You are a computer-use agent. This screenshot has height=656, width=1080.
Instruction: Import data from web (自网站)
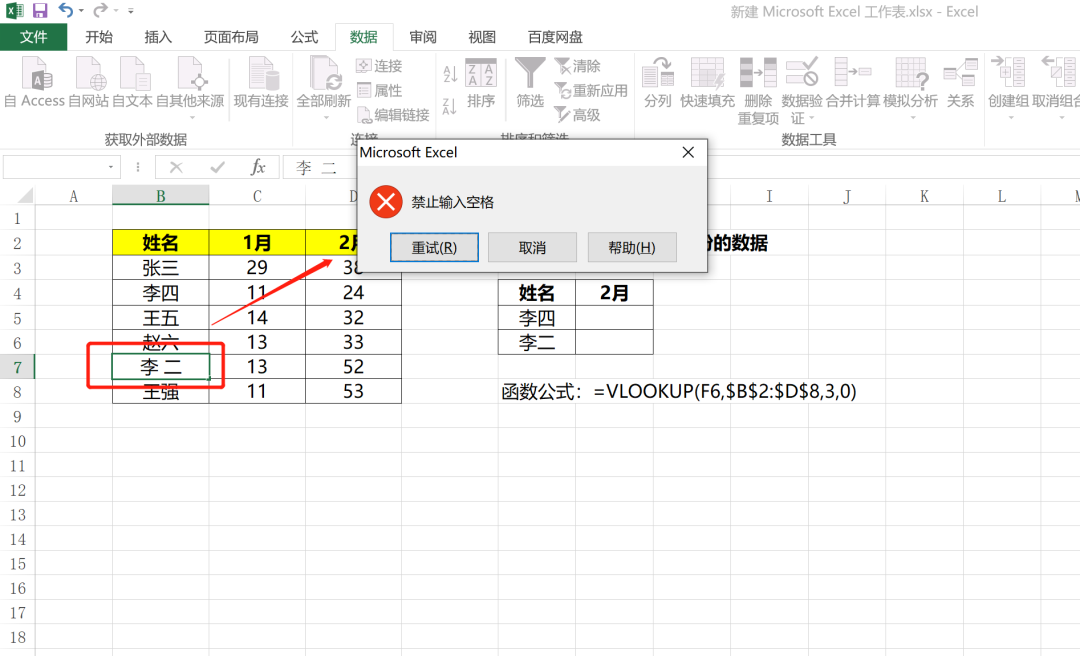tap(88, 83)
